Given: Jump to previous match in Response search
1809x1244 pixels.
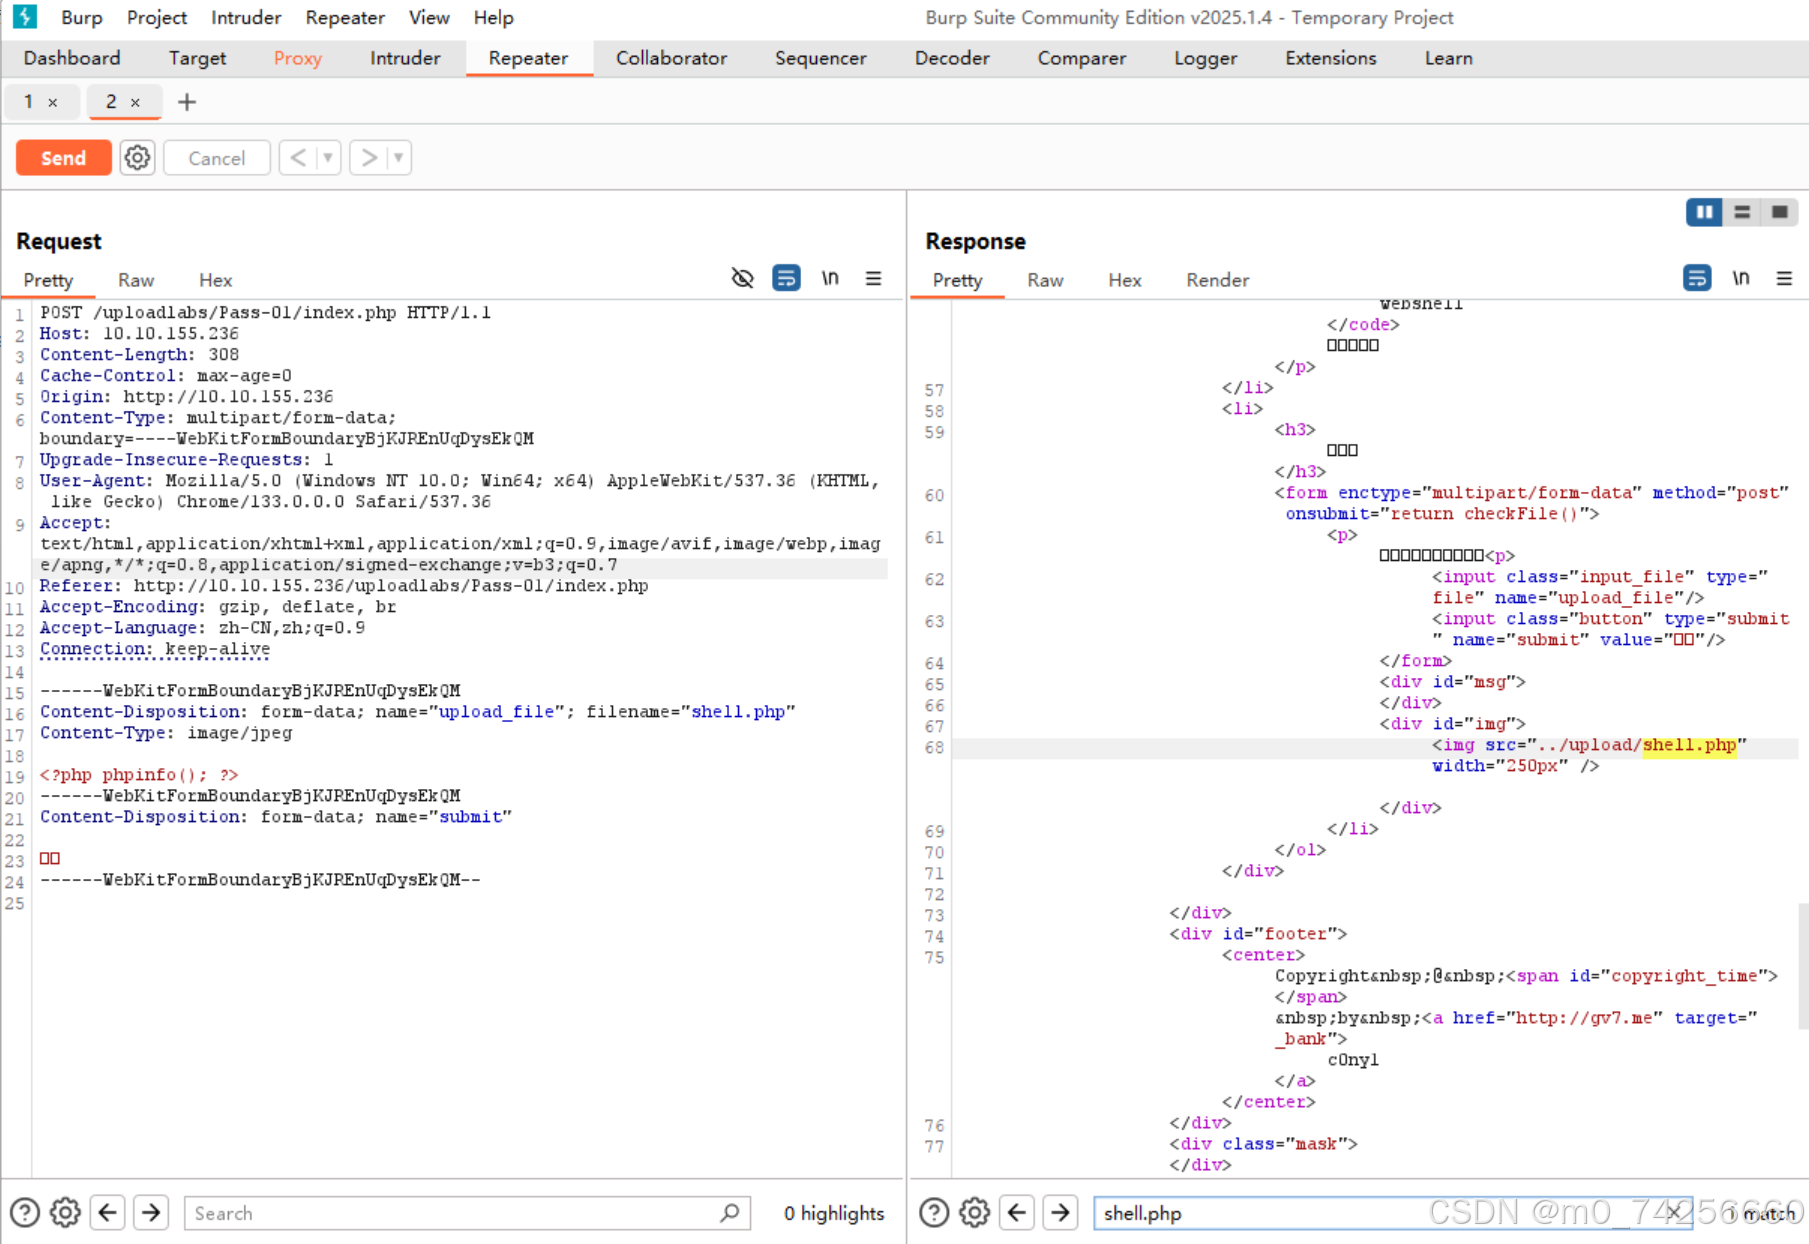Looking at the screenshot, I should (x=1017, y=1213).
